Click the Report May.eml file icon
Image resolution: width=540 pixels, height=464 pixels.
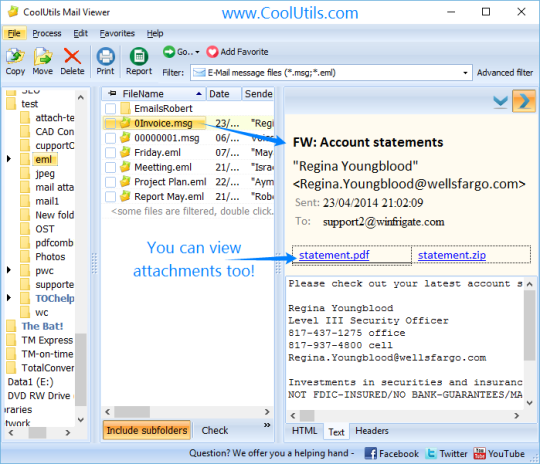125,196
